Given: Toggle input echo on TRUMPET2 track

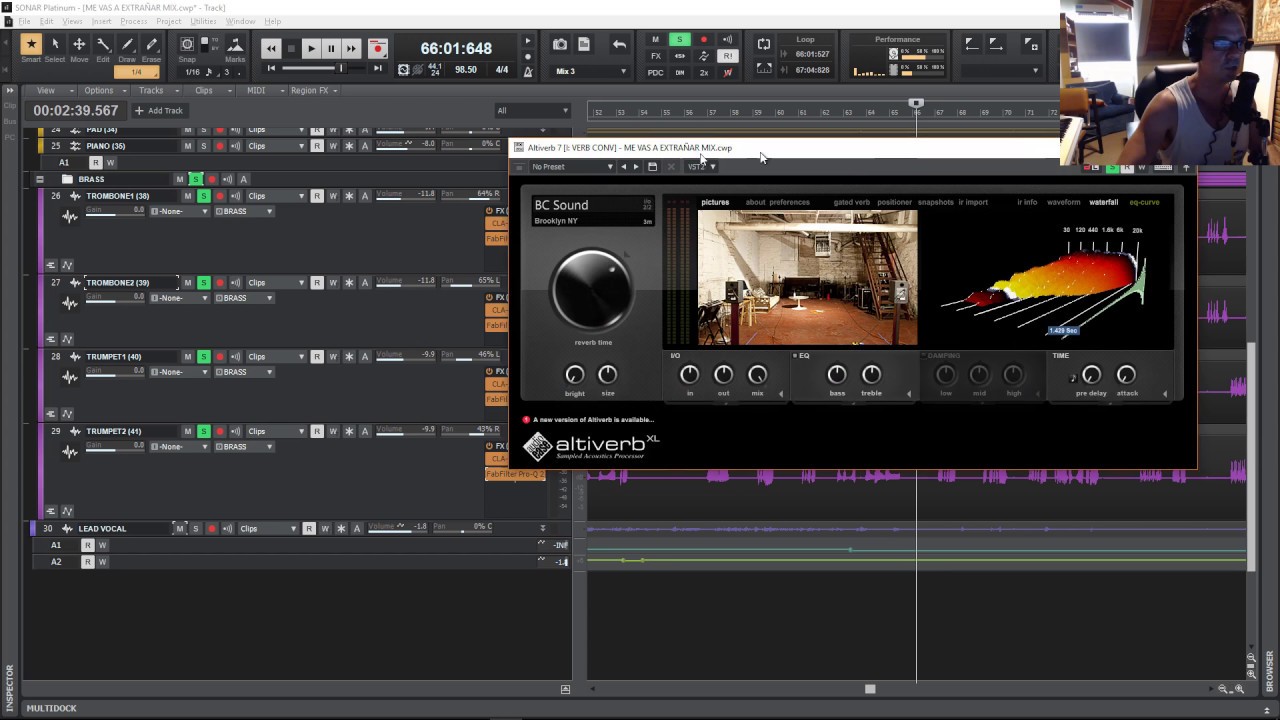Looking at the screenshot, I should [x=236, y=432].
